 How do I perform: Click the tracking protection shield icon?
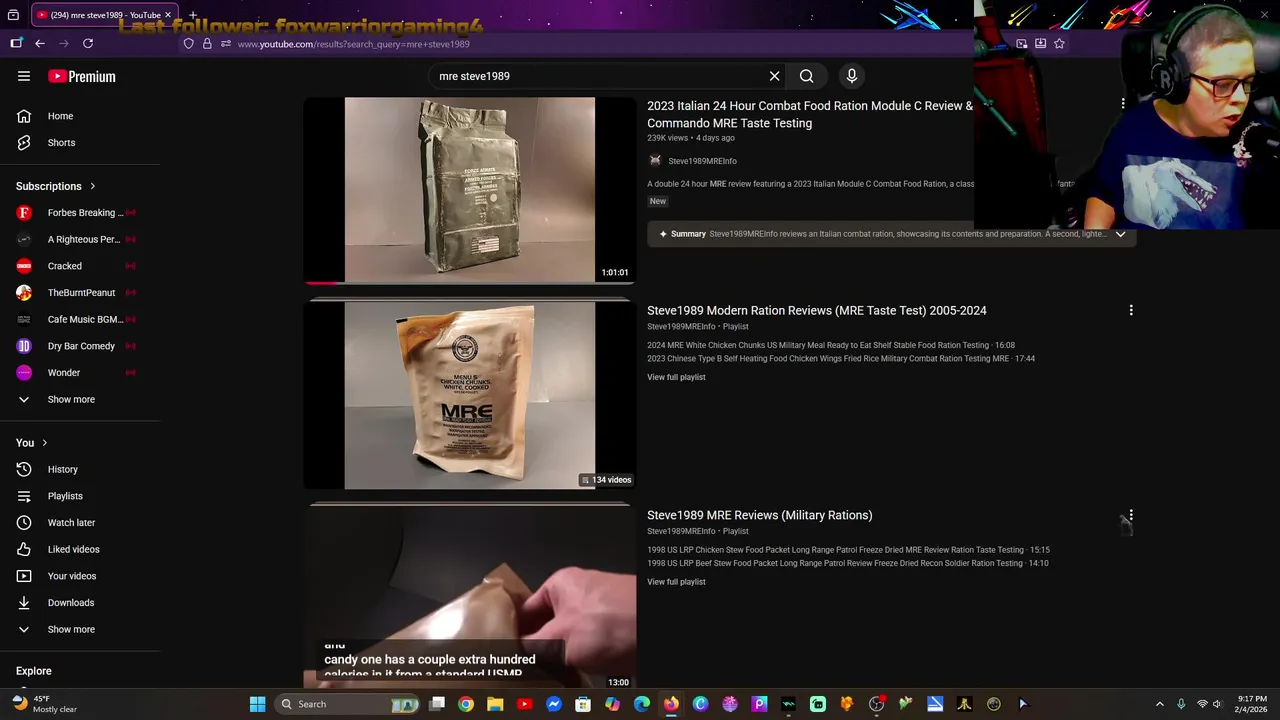click(x=188, y=44)
